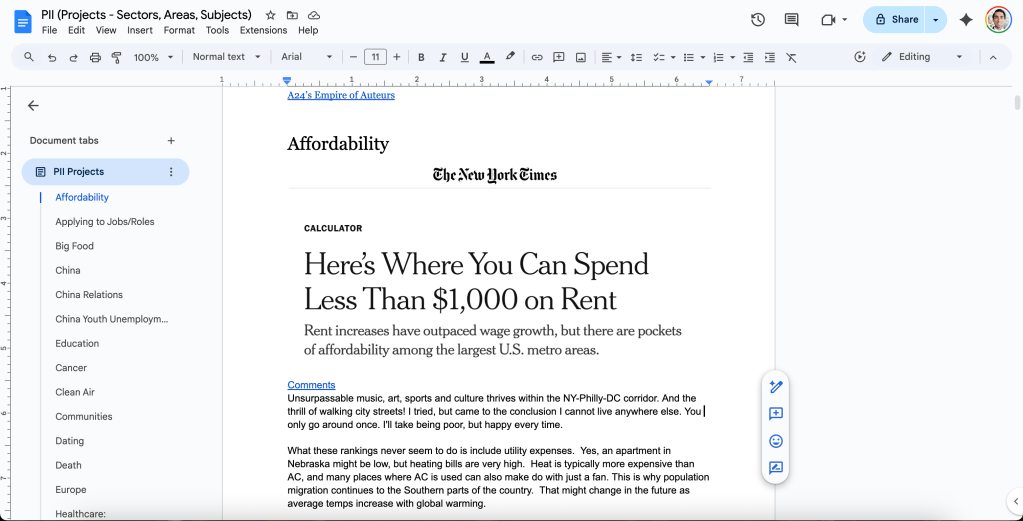Star this document
This screenshot has width=1023, height=521.
[x=271, y=16]
